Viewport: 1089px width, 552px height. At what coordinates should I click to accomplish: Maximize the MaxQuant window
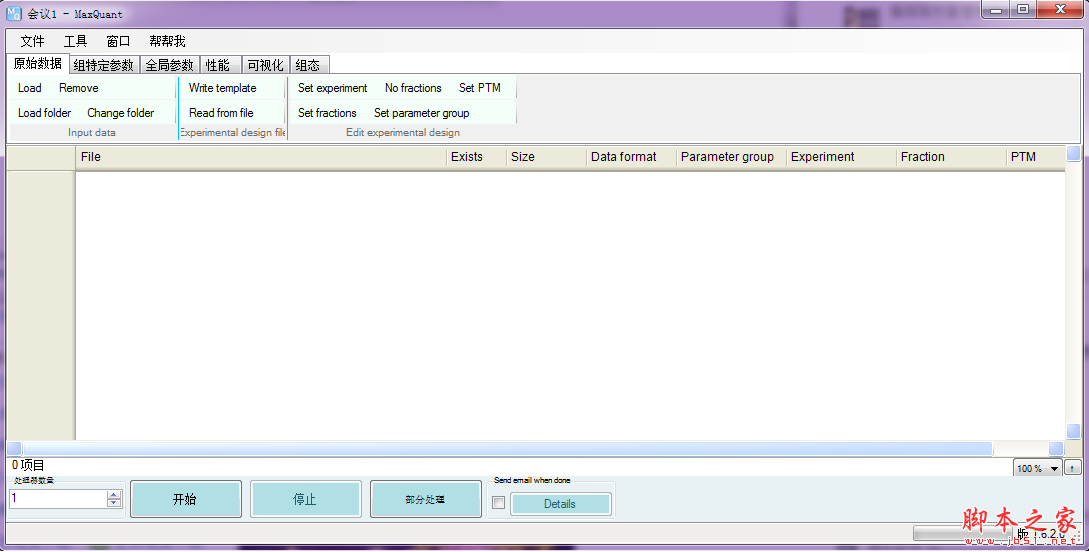pos(1022,10)
